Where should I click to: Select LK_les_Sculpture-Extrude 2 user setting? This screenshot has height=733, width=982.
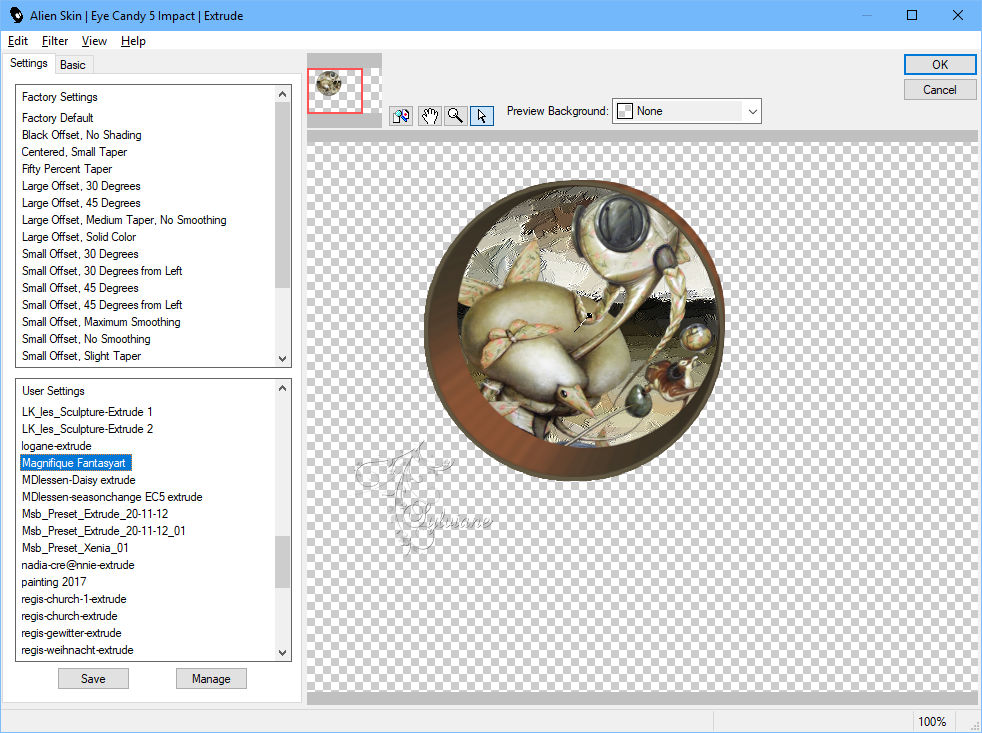click(x=87, y=429)
